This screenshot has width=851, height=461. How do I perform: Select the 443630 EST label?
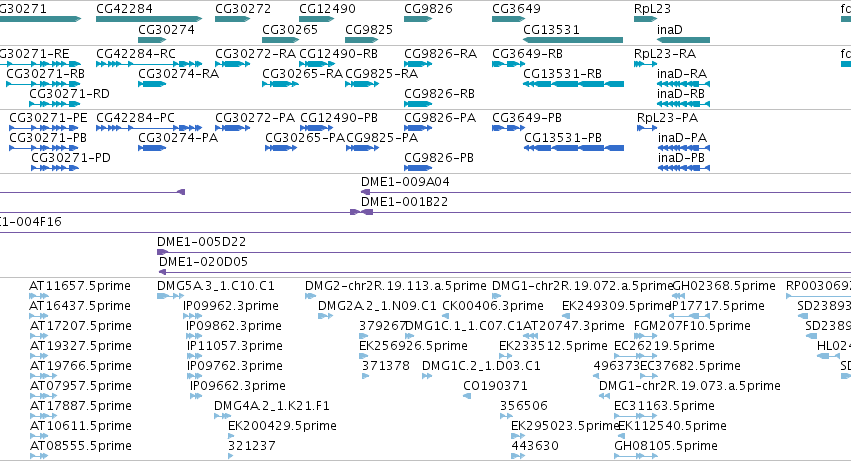(535, 446)
